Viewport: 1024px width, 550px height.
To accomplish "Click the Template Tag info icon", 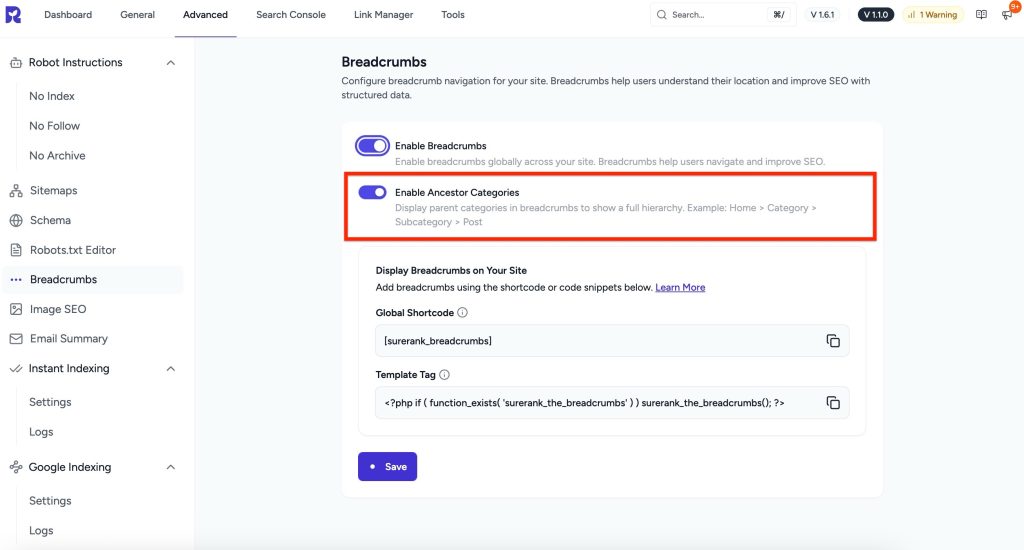I will click(x=444, y=375).
